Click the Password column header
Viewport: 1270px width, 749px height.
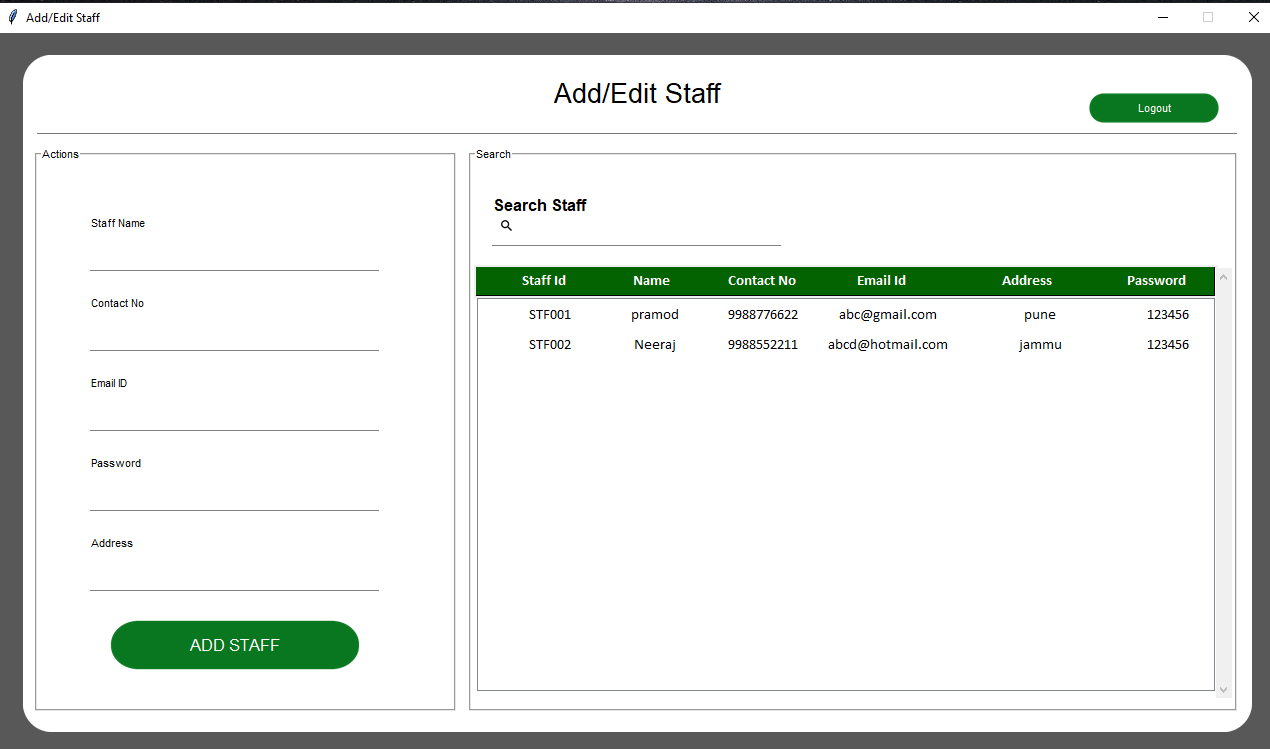[1155, 281]
